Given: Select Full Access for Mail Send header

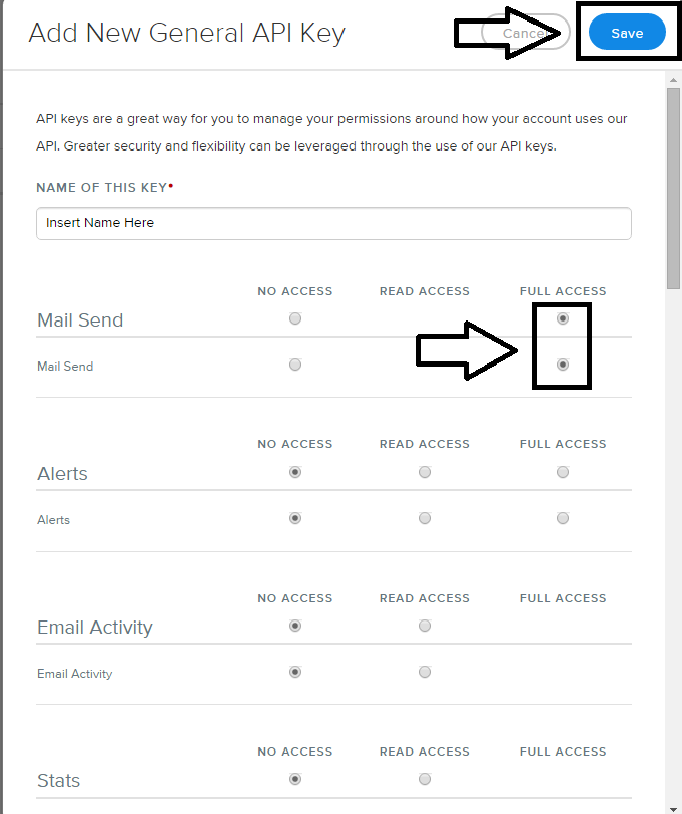Looking at the screenshot, I should tap(563, 319).
